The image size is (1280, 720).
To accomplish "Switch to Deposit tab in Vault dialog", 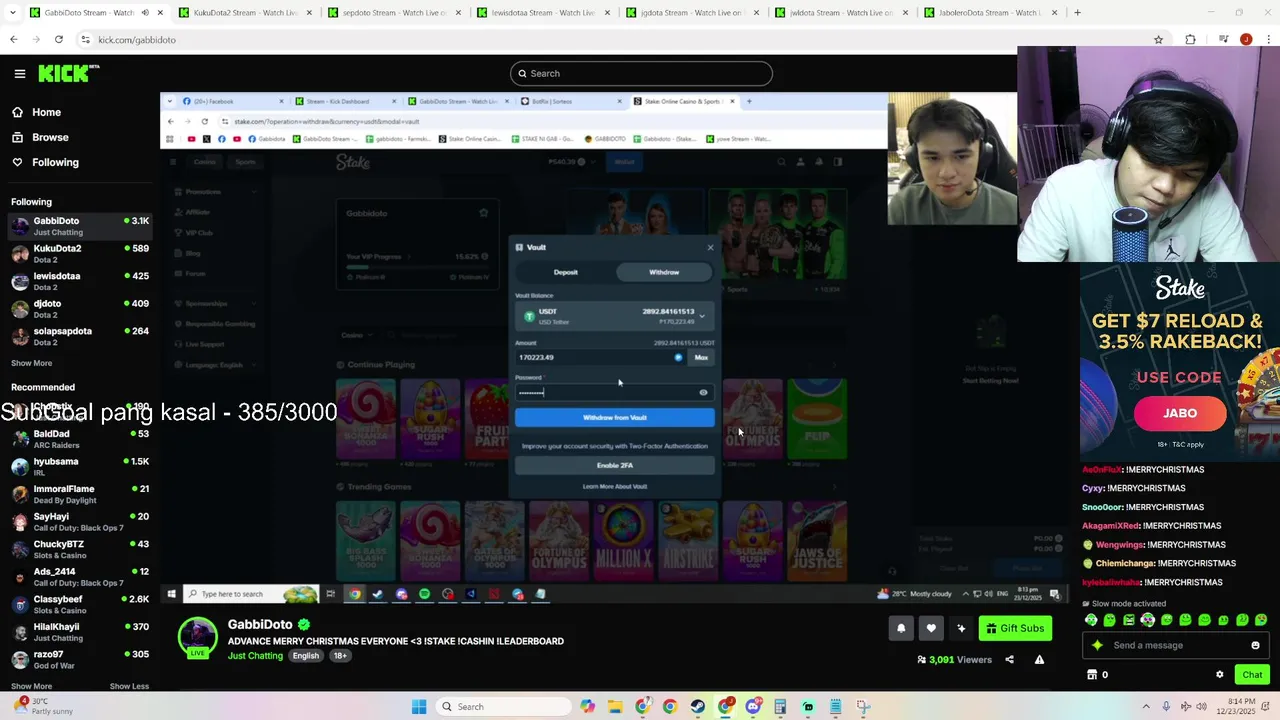I will pyautogui.click(x=566, y=272).
